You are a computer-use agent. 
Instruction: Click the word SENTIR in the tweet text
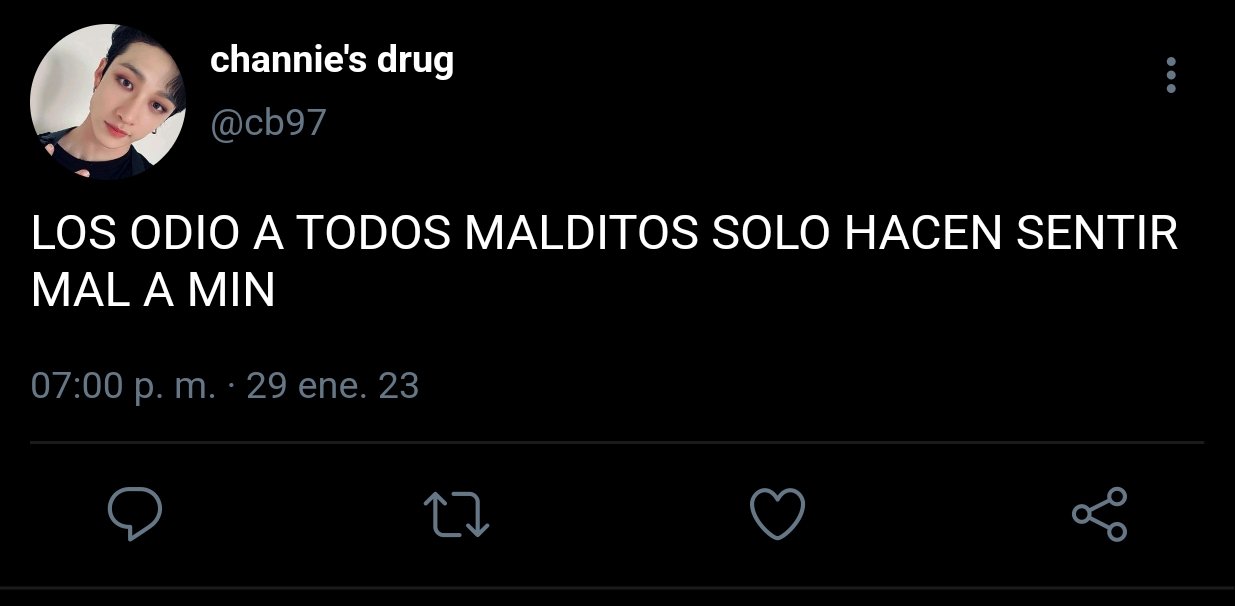point(1097,236)
